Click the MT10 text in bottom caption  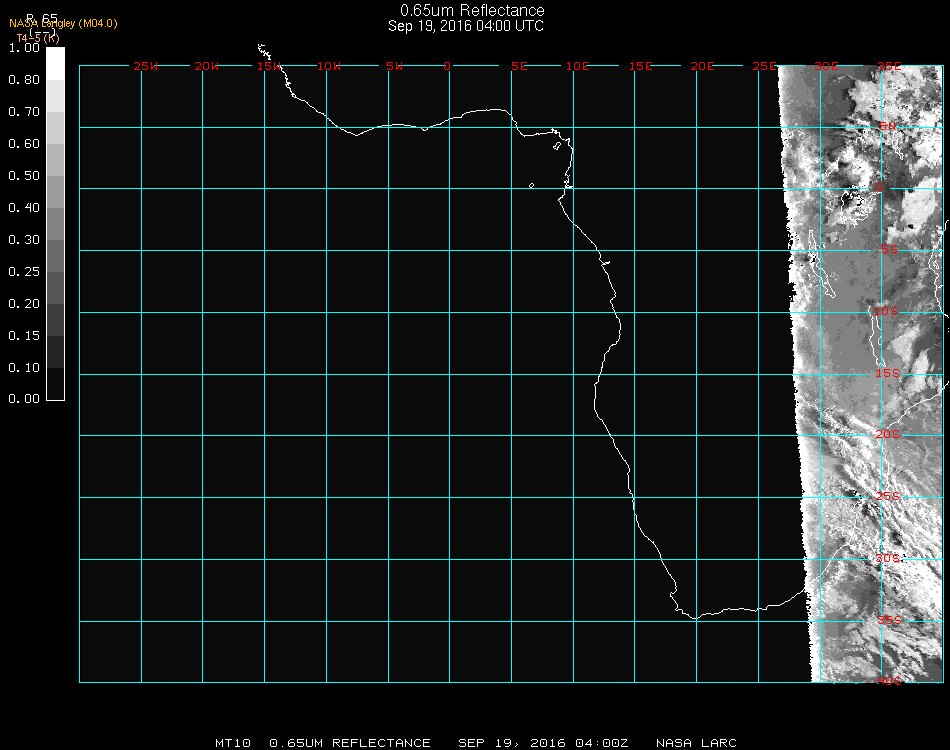232,743
